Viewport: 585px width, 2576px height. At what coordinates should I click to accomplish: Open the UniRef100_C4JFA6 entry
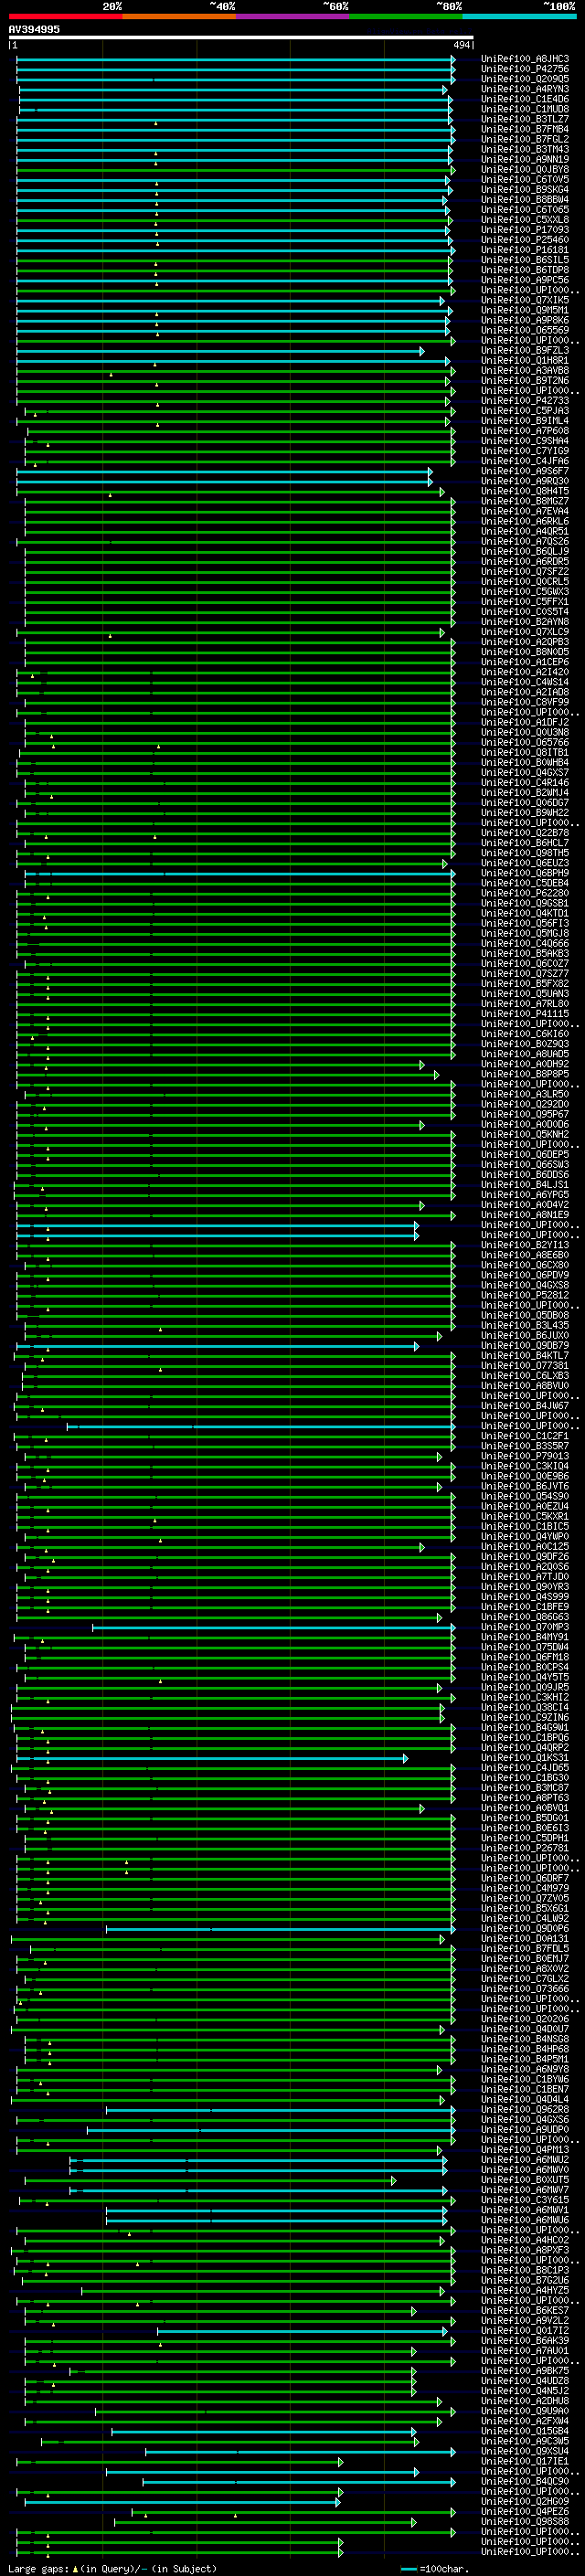(525, 461)
